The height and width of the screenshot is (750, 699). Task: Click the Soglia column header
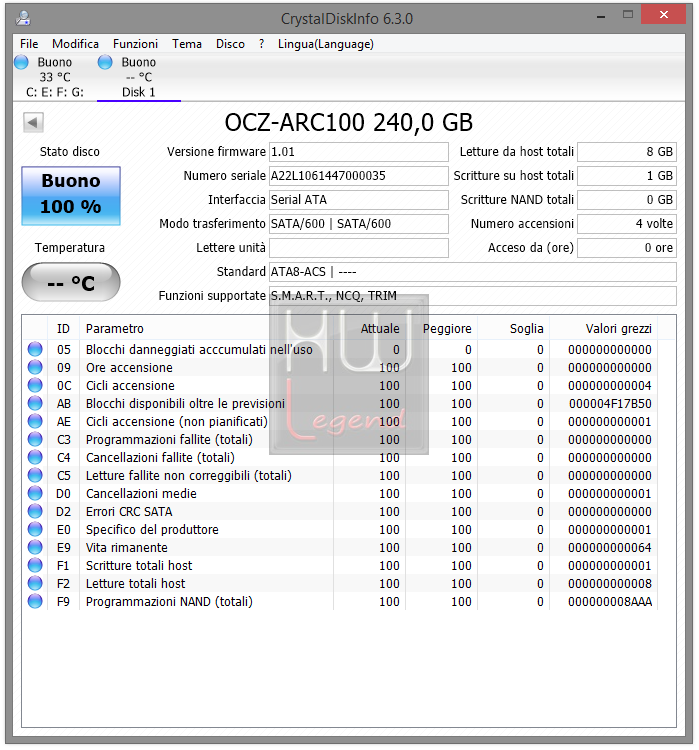coord(513,329)
